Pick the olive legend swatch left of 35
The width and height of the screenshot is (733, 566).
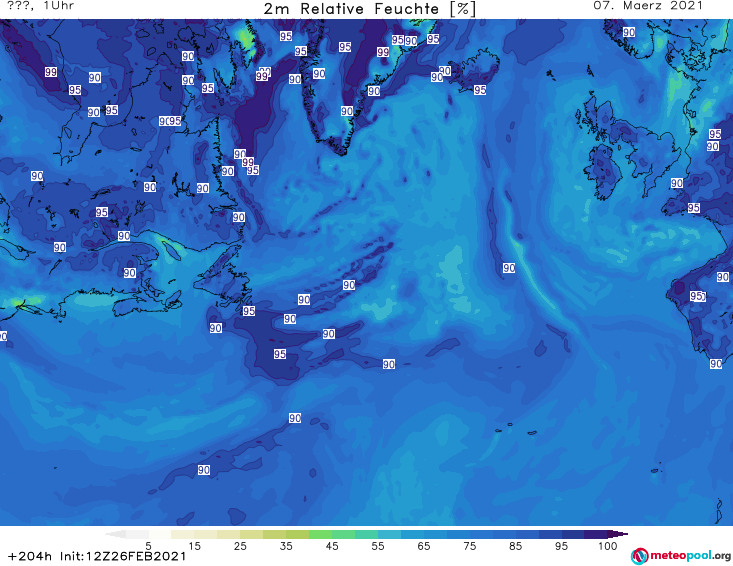click(274, 534)
